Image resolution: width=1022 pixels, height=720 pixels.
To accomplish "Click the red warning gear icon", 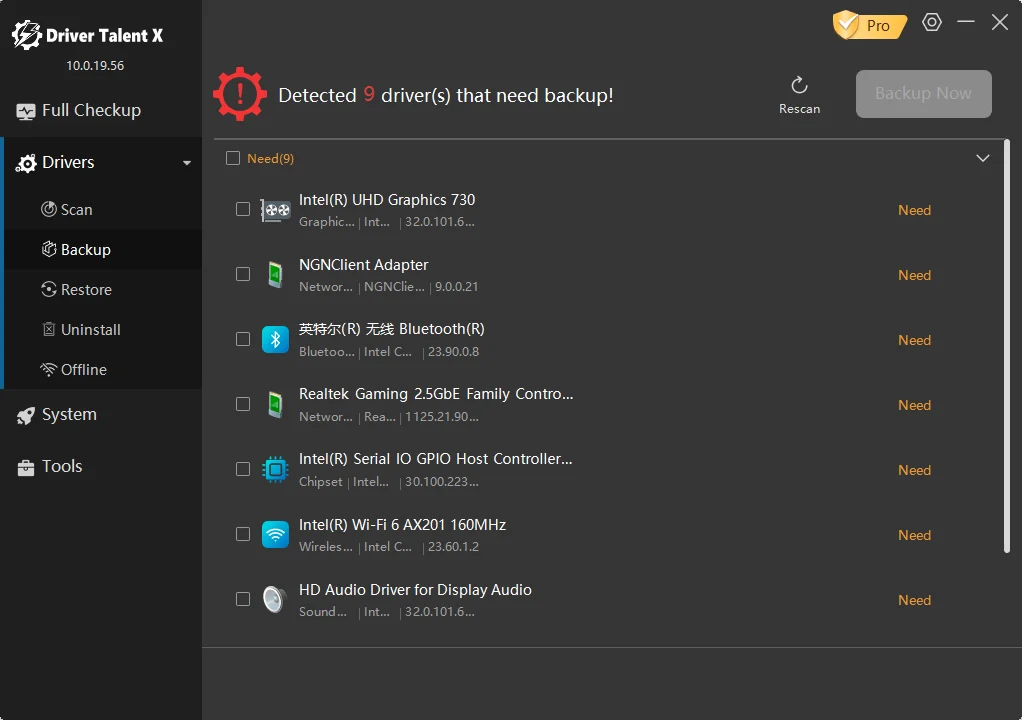I will tap(240, 94).
